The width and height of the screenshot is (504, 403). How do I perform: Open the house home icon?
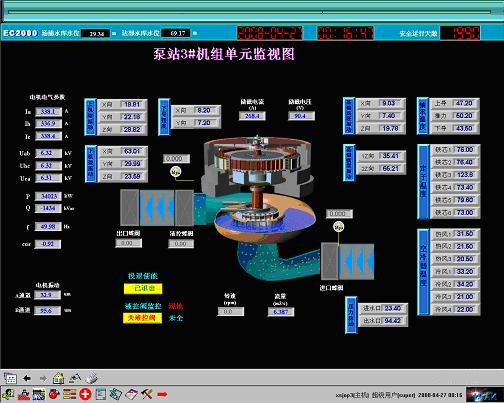(x=59, y=378)
